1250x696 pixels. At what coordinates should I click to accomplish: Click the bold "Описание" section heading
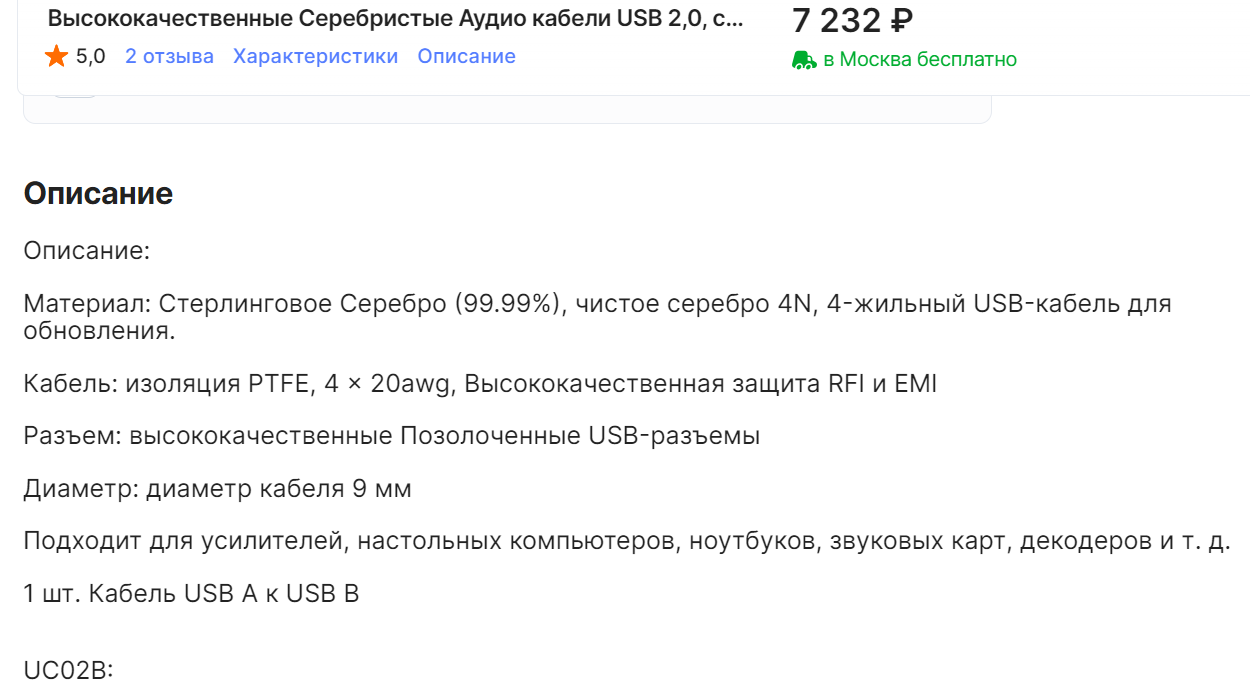[x=98, y=194]
